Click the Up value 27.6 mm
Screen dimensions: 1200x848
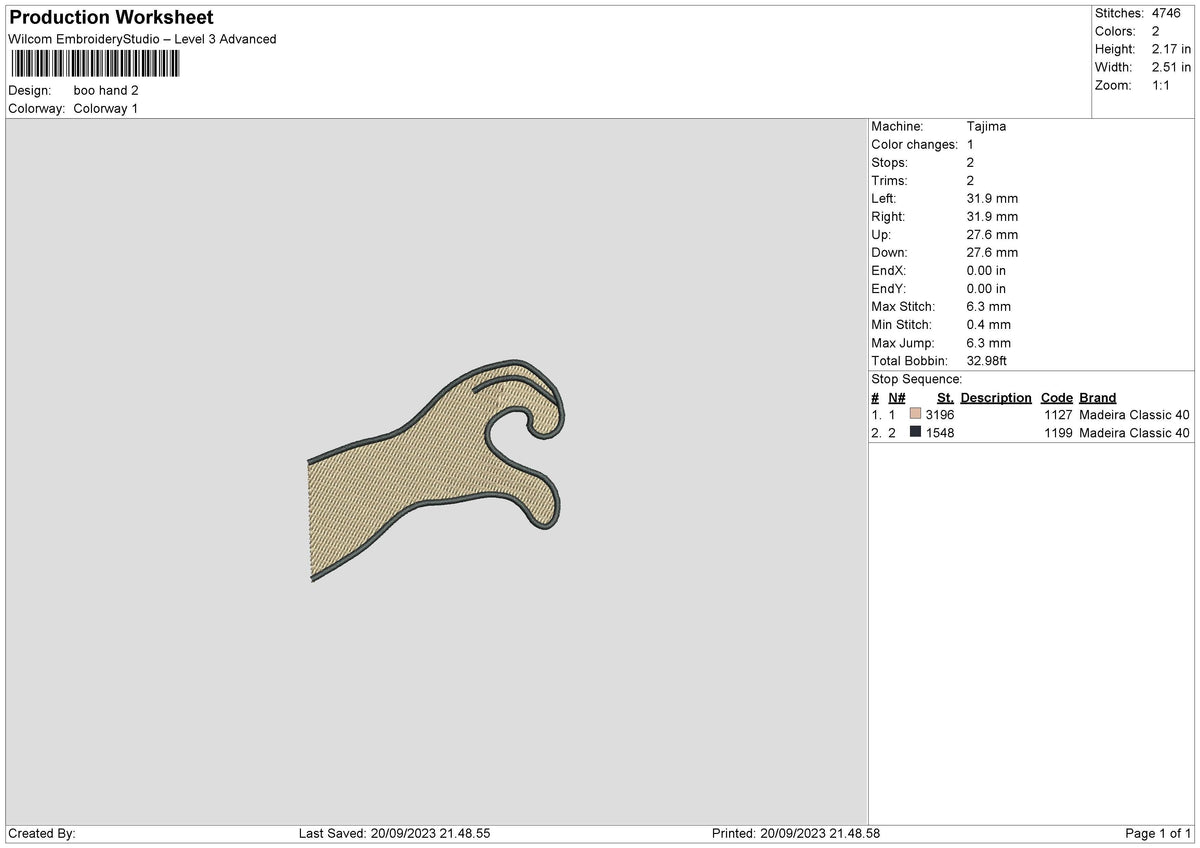(x=993, y=235)
